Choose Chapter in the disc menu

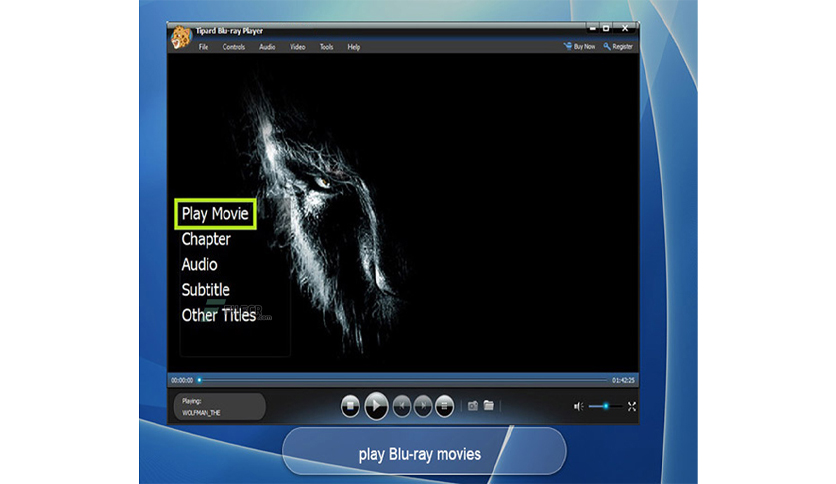tap(206, 239)
